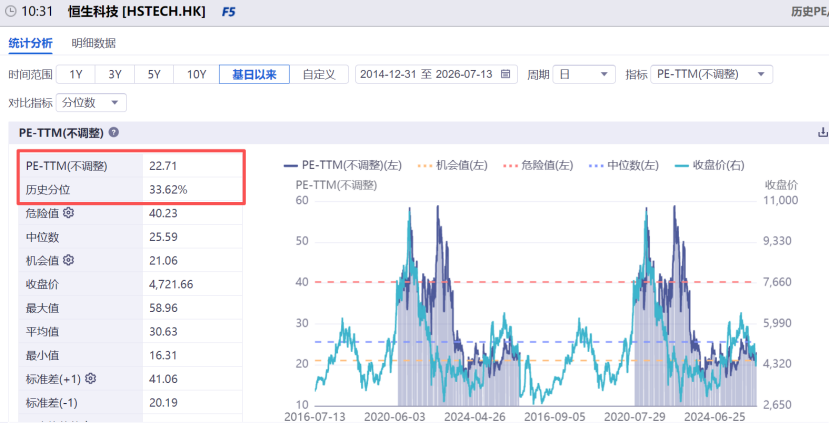
Task: Click the F5 refresh shortcut label
Action: [228, 12]
